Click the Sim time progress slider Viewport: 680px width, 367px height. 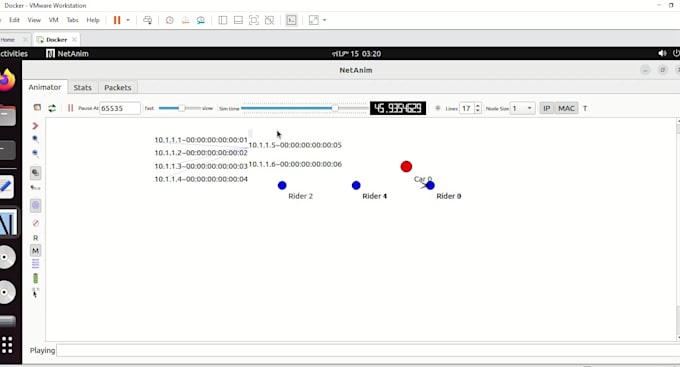[x=304, y=108]
